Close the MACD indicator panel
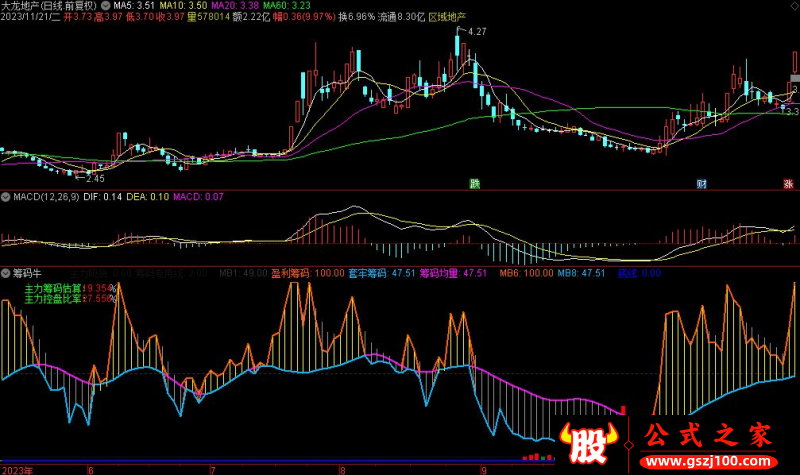Image resolution: width=800 pixels, height=475 pixels. click(6, 197)
